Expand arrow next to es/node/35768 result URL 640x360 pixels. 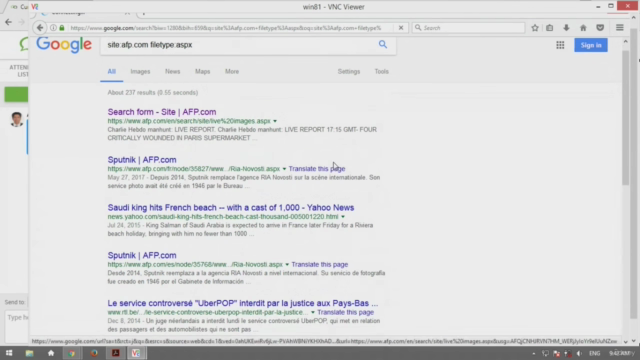[x=287, y=264]
